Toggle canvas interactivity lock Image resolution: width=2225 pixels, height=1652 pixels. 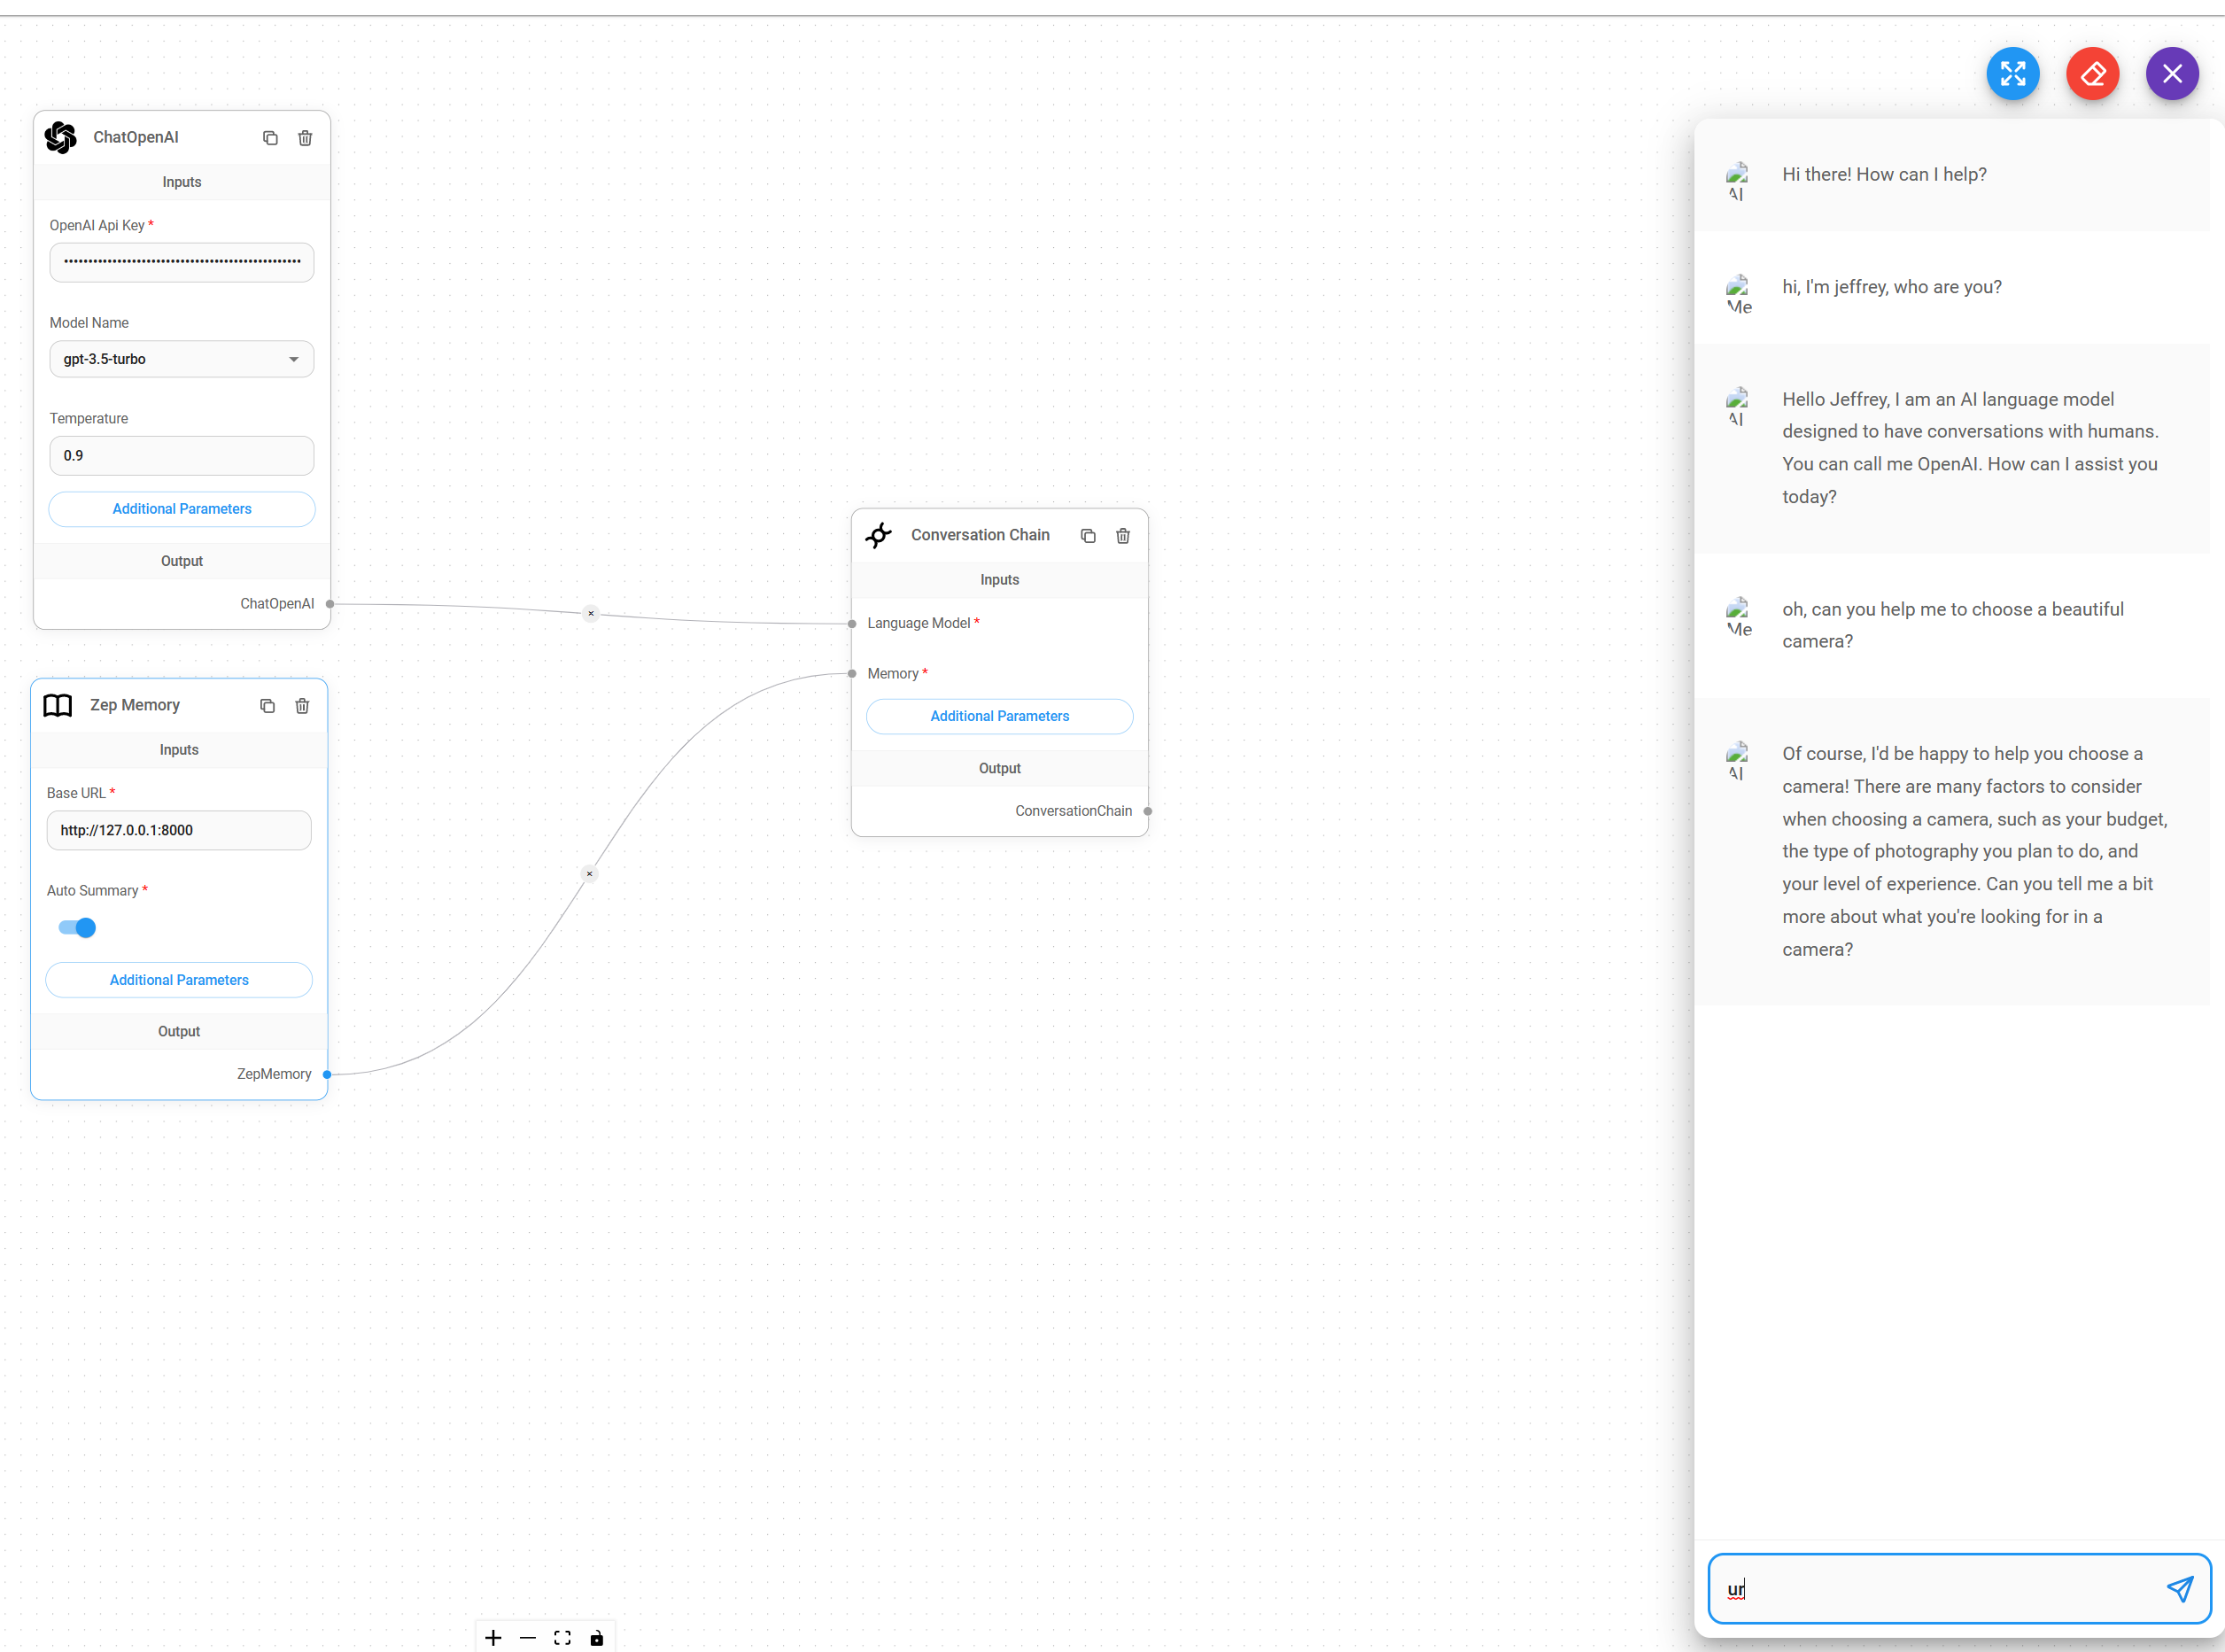point(597,1638)
